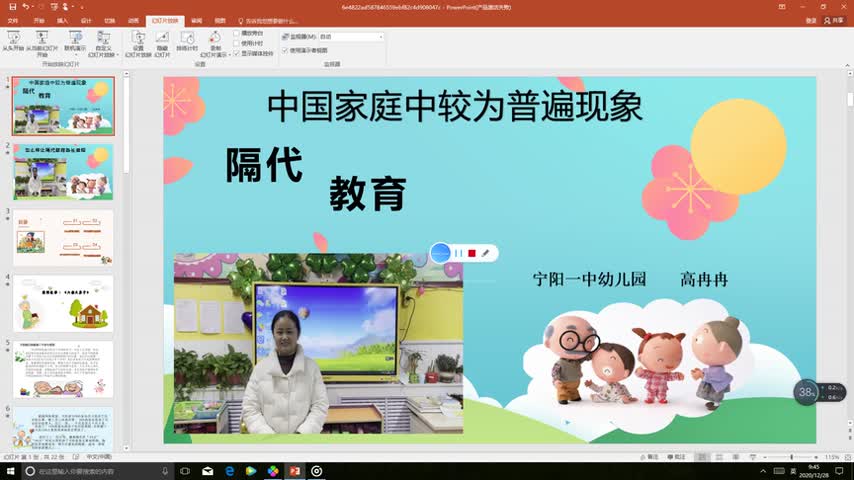The height and width of the screenshot is (480, 854).
Task: Switch to the Design (设计) tab
Action: (86, 20)
